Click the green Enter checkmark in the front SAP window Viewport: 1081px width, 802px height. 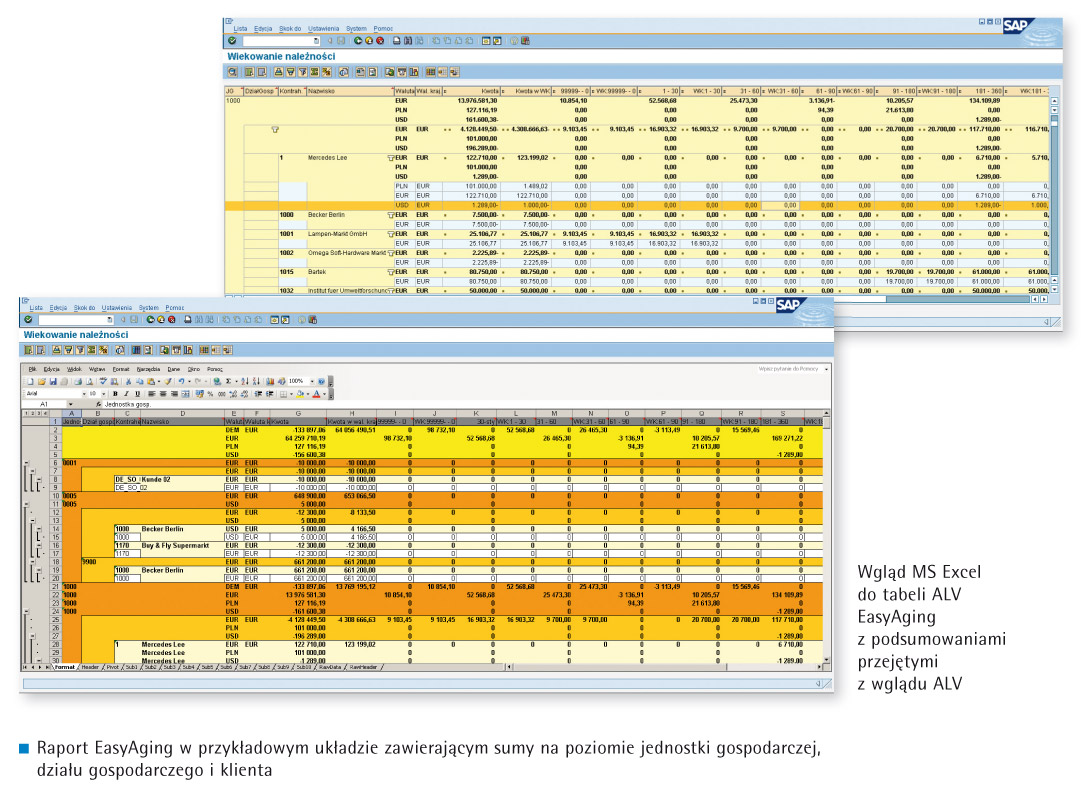point(28,319)
